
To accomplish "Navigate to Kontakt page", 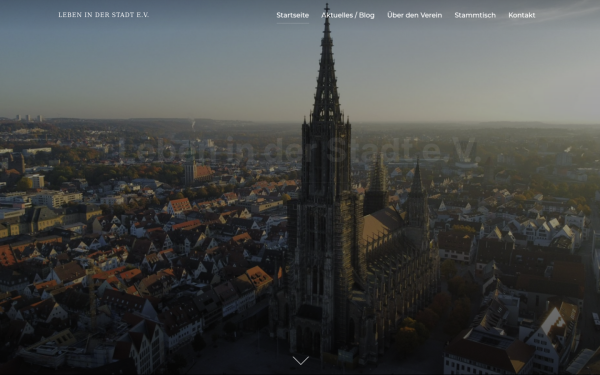I will coord(522,15).
